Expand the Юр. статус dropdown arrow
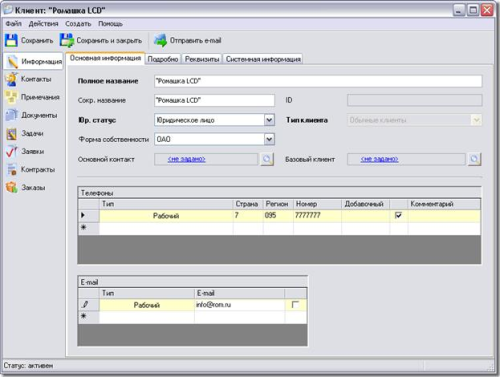Image resolution: width=500 pixels, height=377 pixels. [x=269, y=120]
